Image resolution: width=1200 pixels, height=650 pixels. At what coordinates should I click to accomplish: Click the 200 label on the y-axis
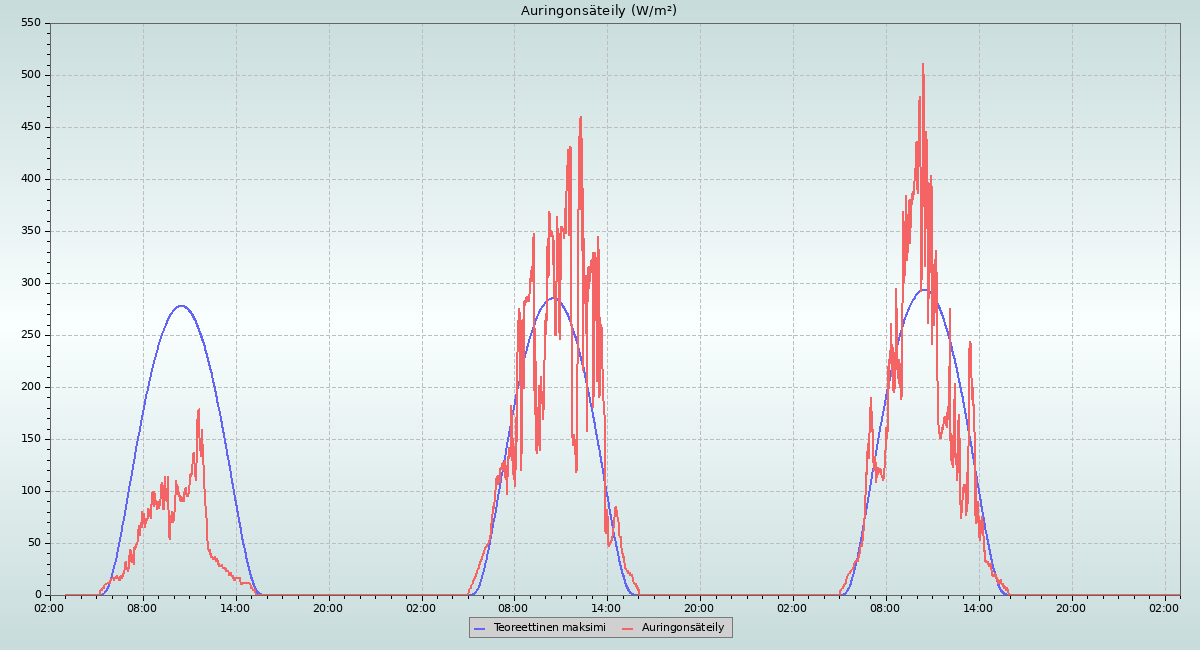click(x=30, y=387)
